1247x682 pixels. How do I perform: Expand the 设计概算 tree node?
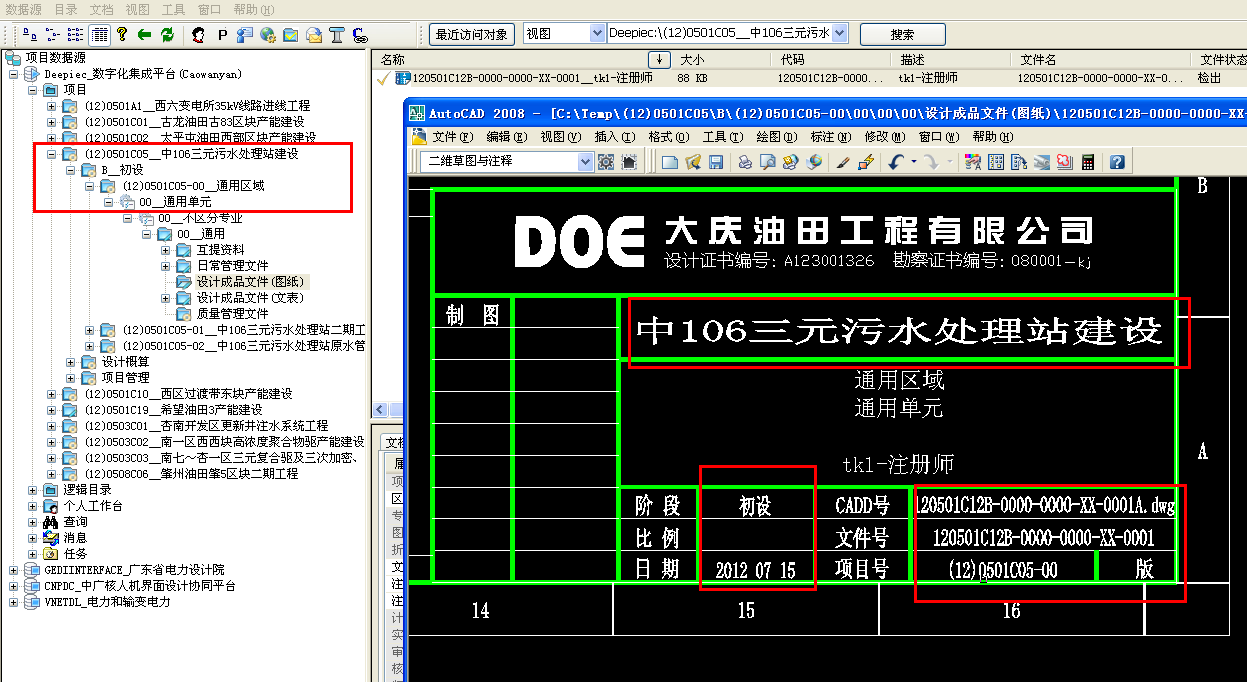[x=71, y=362]
